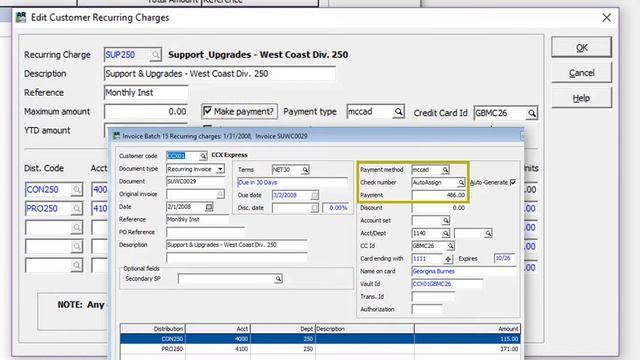Open Credit Card Id GBMC26 lookup
This screenshot has width=640, height=360.
[531, 113]
